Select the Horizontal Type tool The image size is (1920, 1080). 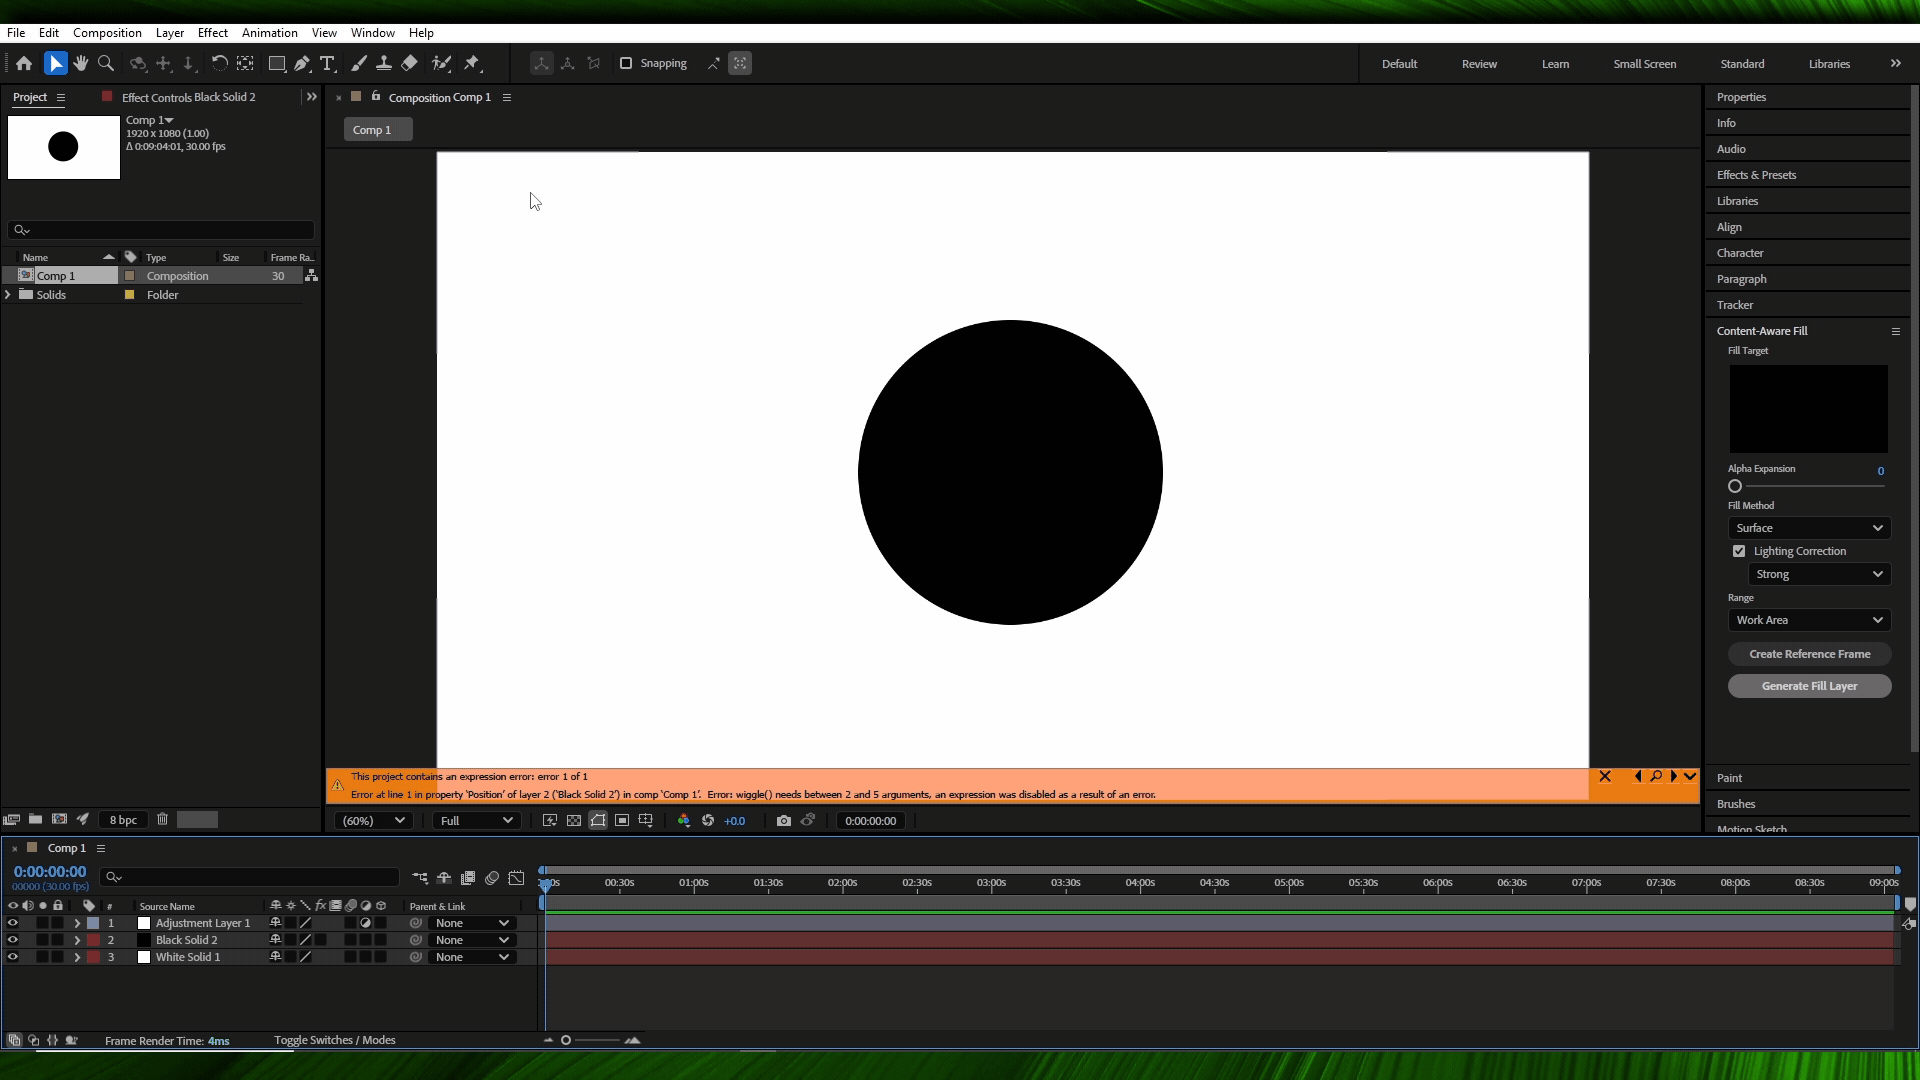(x=327, y=63)
